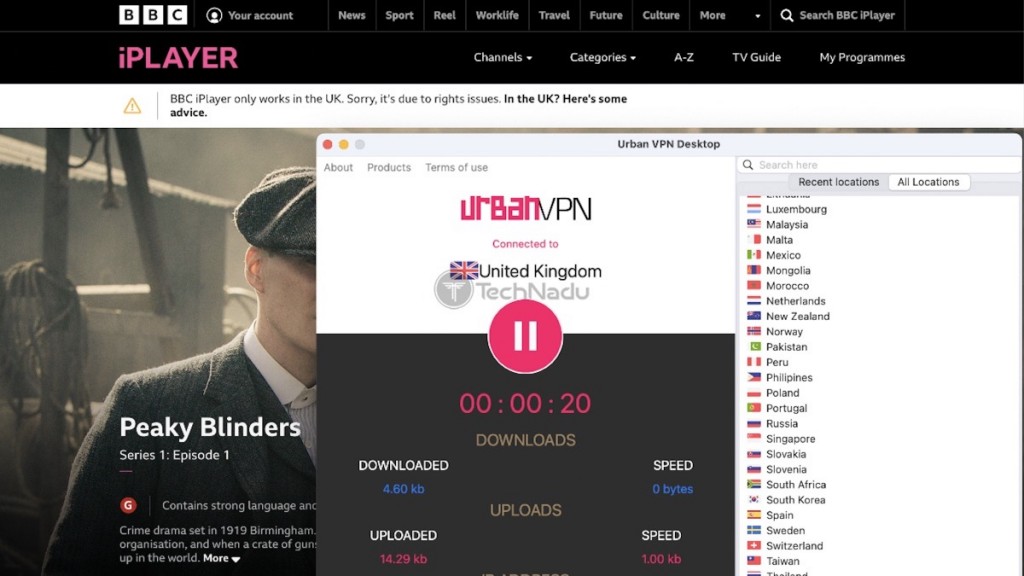Pause the Urban VPN connection

tap(525, 336)
